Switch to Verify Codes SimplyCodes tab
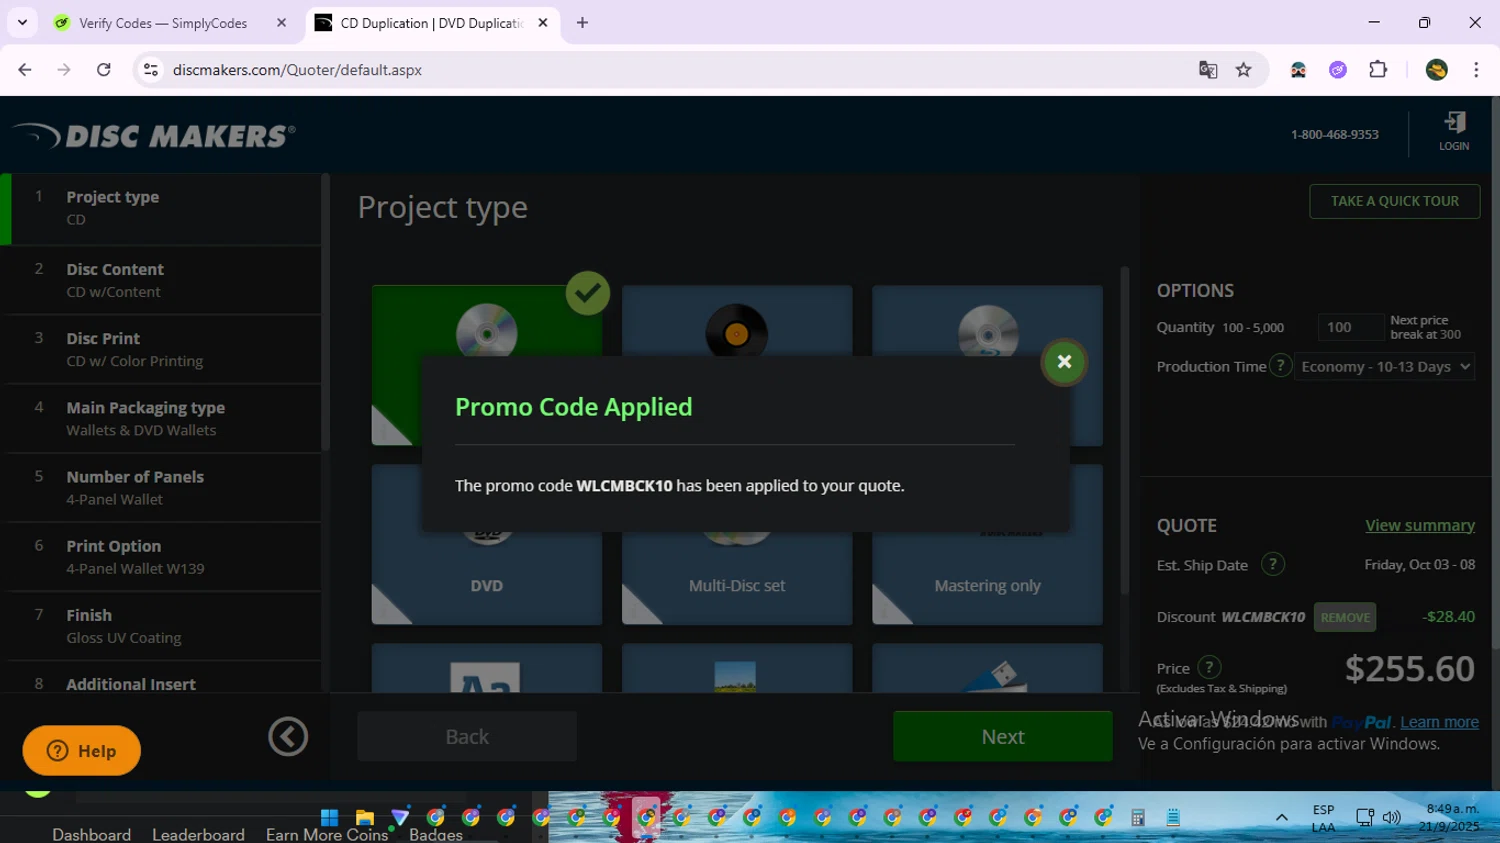The image size is (1500, 843). point(163,23)
